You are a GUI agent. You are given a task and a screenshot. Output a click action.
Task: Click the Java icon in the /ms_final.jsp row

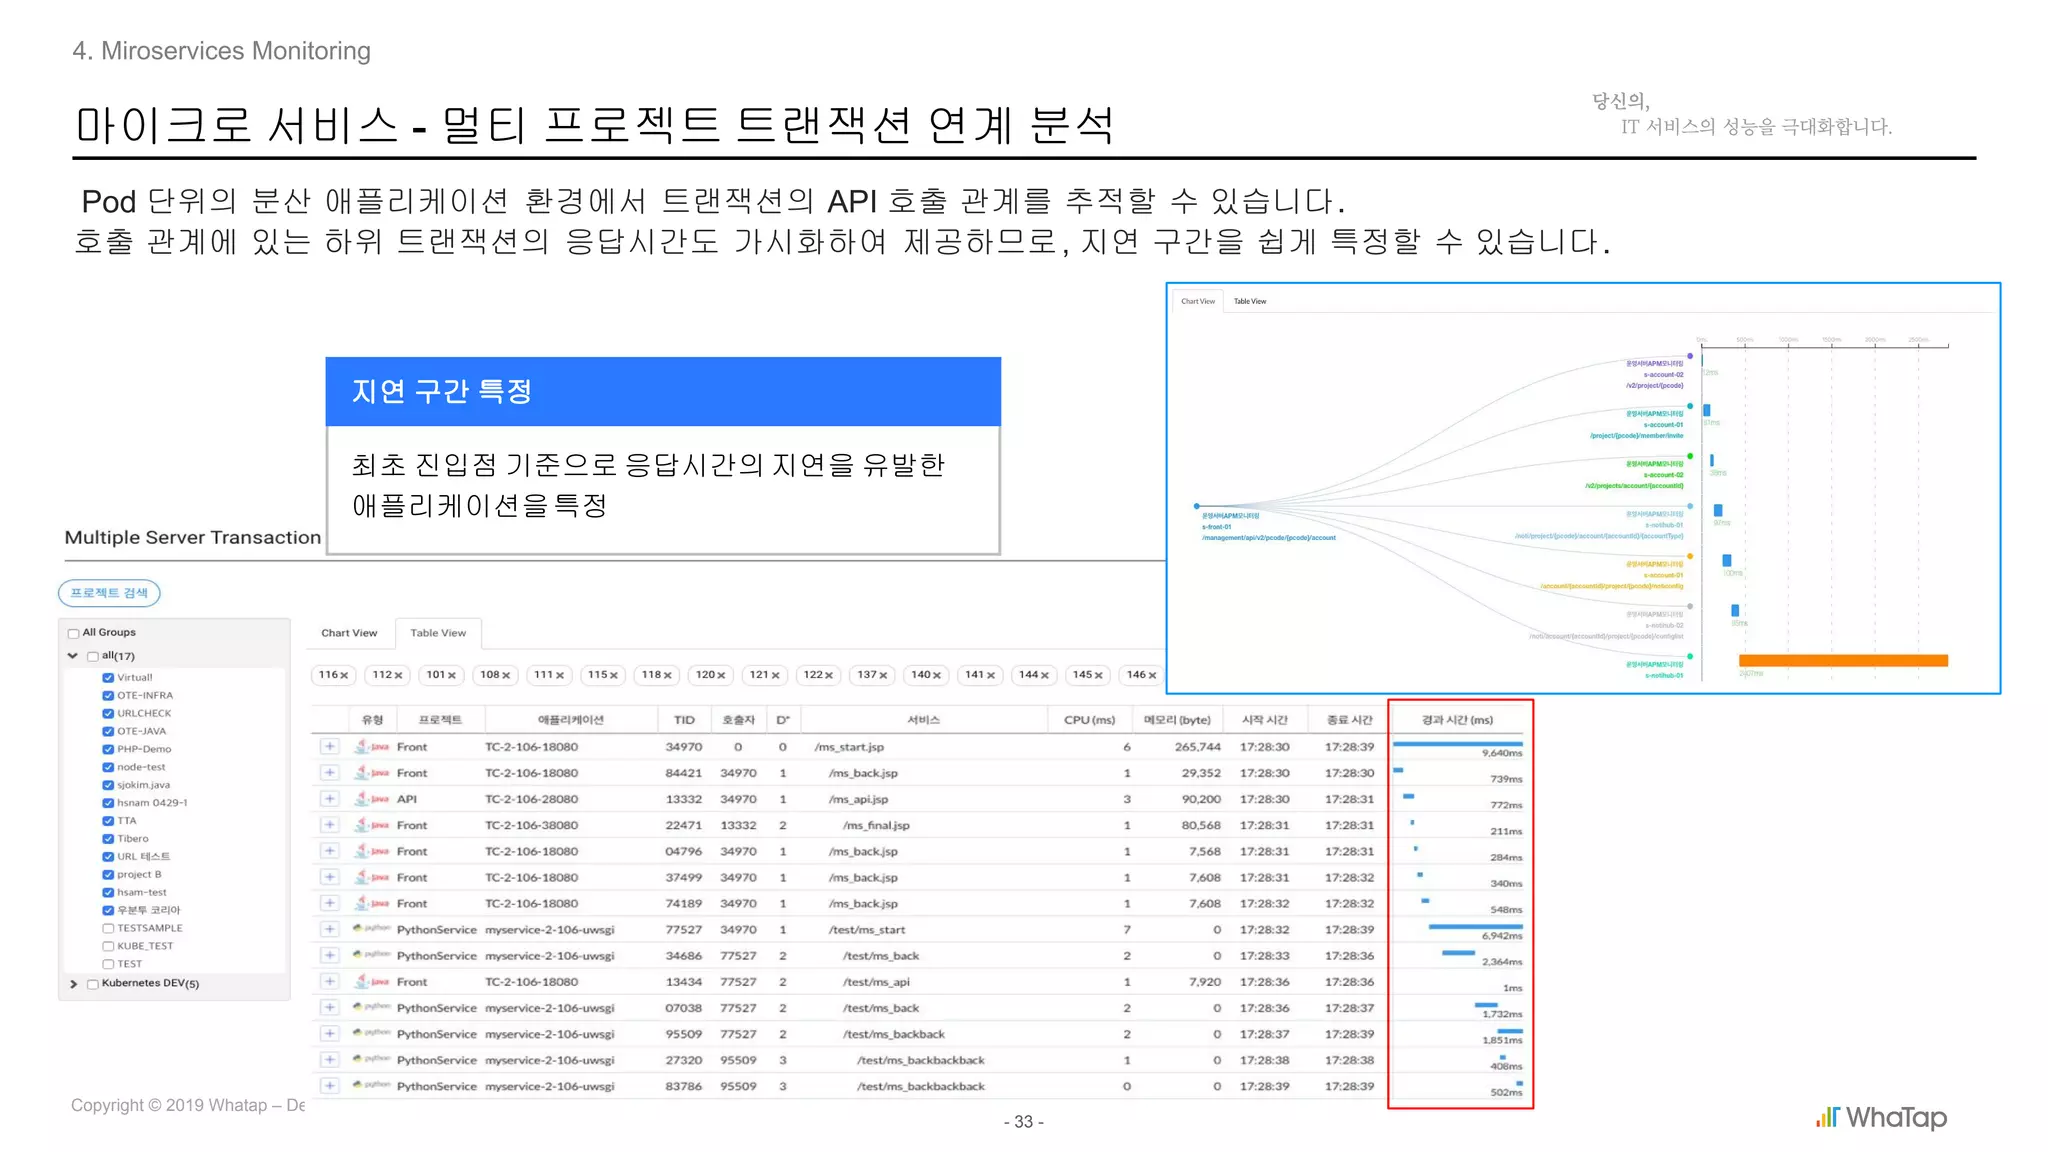tap(372, 824)
